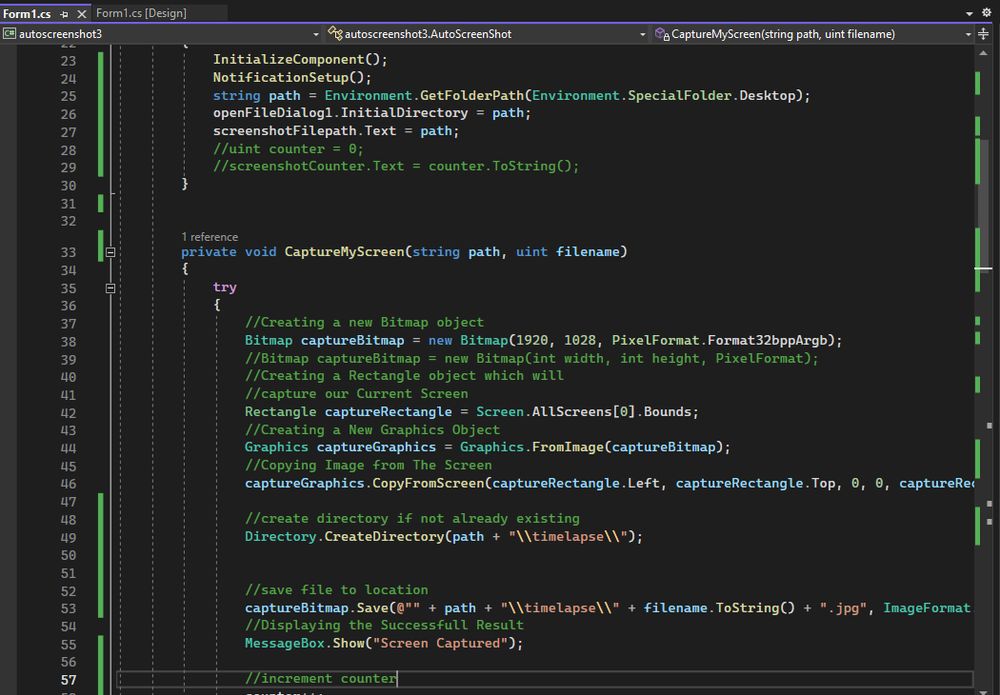The height and width of the screenshot is (695, 1000).
Task: Show the open documents list dropdown arrow
Action: point(969,13)
